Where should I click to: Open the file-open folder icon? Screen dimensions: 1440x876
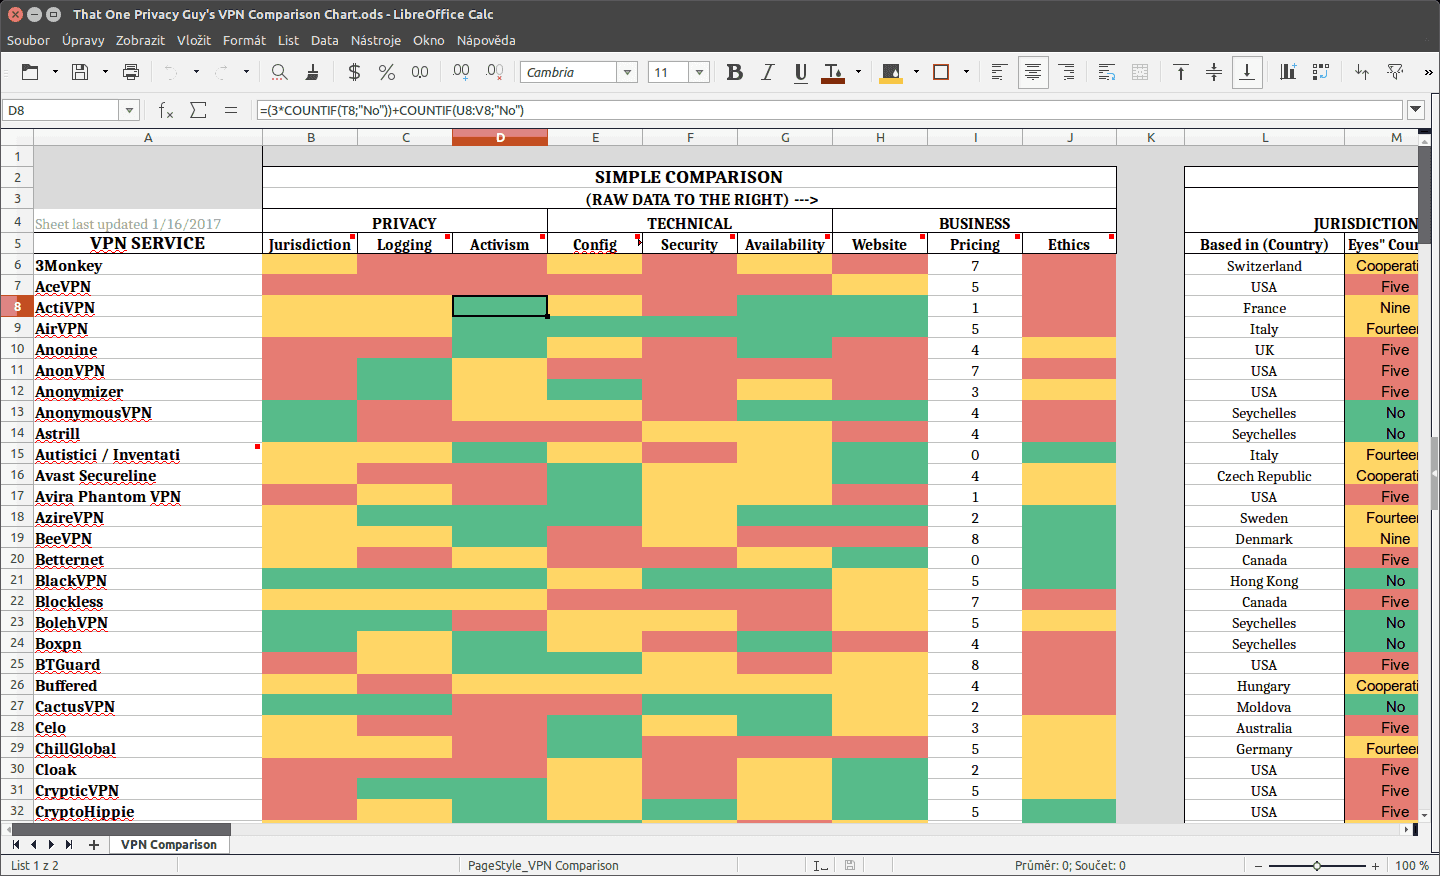pyautogui.click(x=30, y=72)
